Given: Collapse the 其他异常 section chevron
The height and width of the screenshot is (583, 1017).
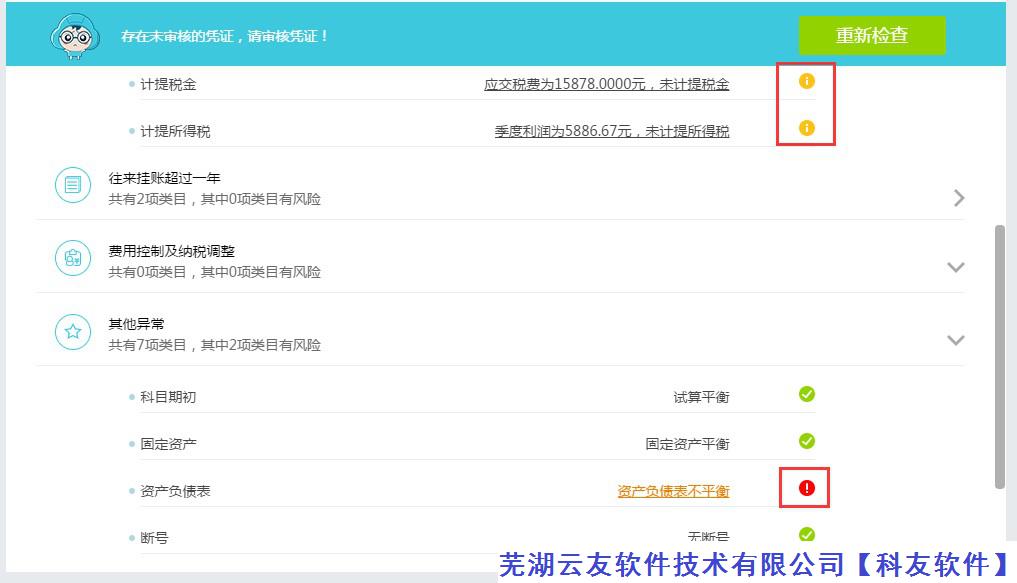Looking at the screenshot, I should (x=955, y=340).
